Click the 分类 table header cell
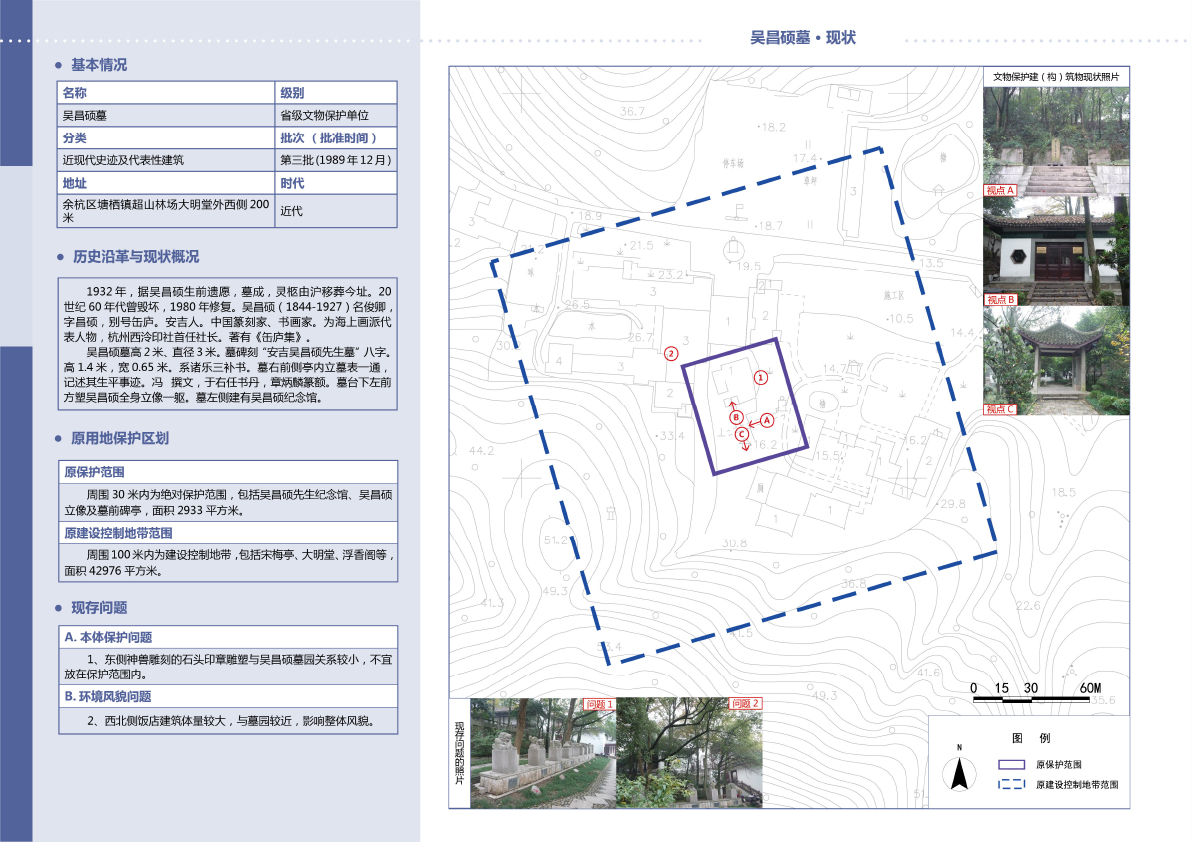Viewport: 1191px width, 842px height. [x=166, y=138]
